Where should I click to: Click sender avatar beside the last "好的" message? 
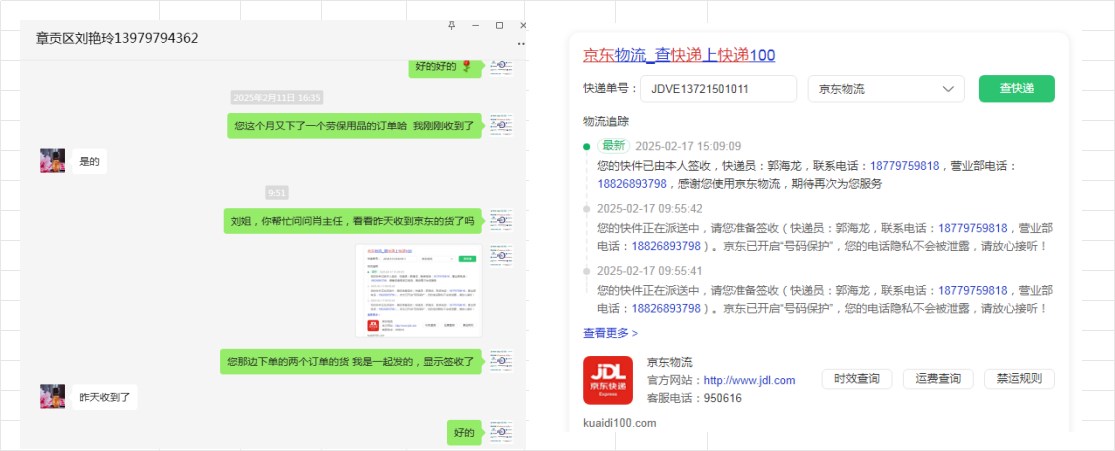coord(501,432)
